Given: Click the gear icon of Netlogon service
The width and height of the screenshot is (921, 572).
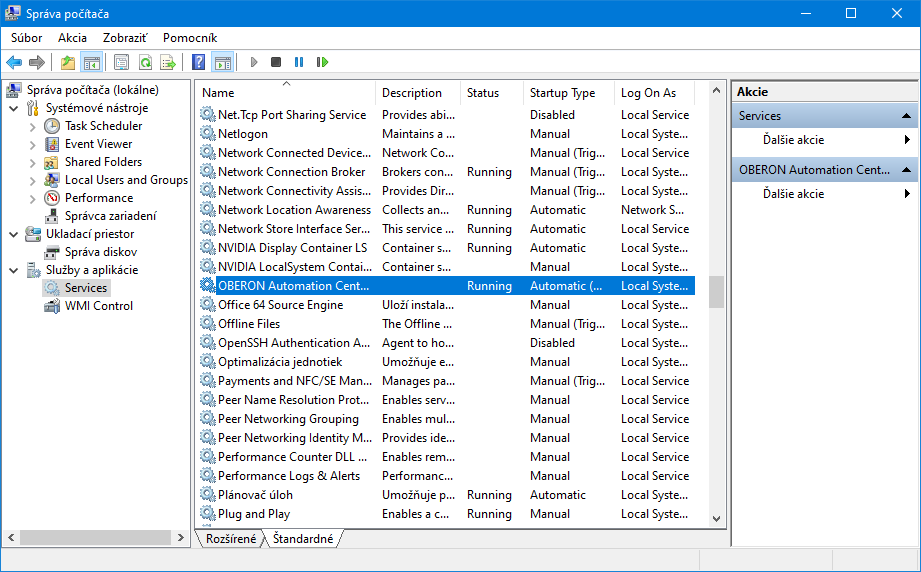Looking at the screenshot, I should [207, 133].
